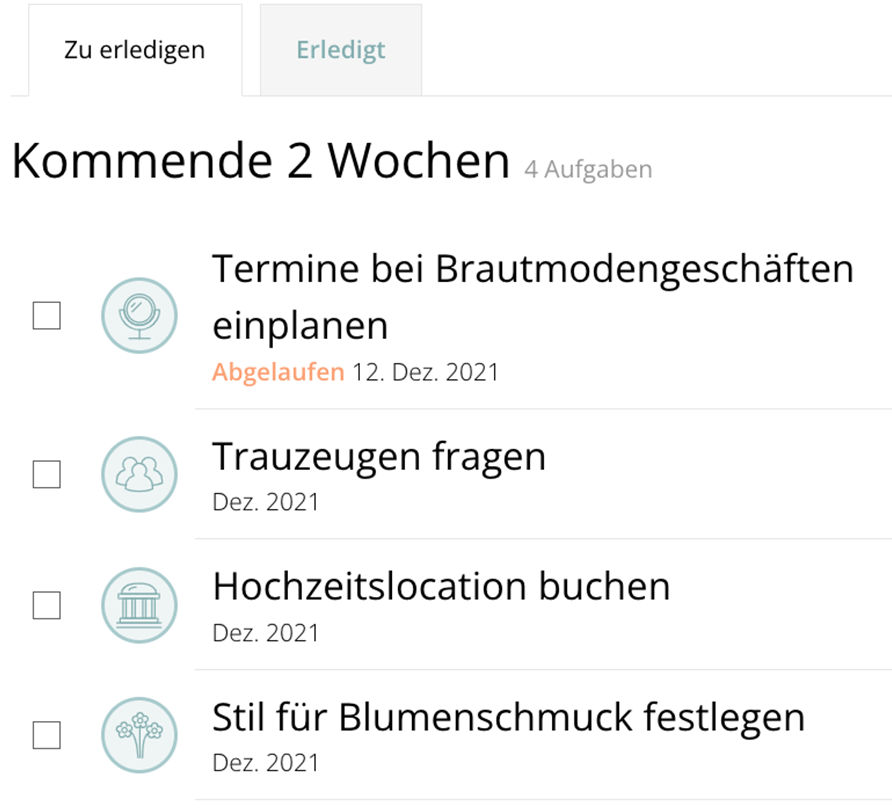The image size is (892, 810).
Task: Mark Hochzeitslocation buchen as done
Action: (x=47, y=605)
